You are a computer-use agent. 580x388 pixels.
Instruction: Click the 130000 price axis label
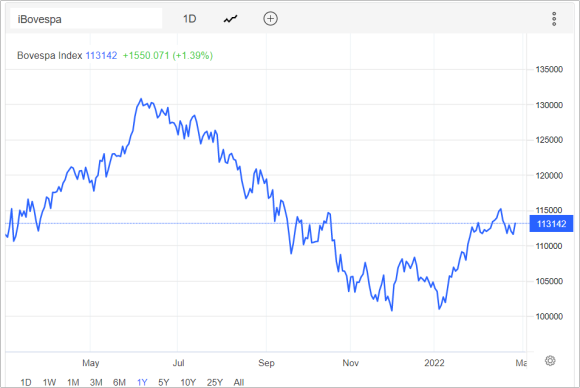click(x=549, y=105)
